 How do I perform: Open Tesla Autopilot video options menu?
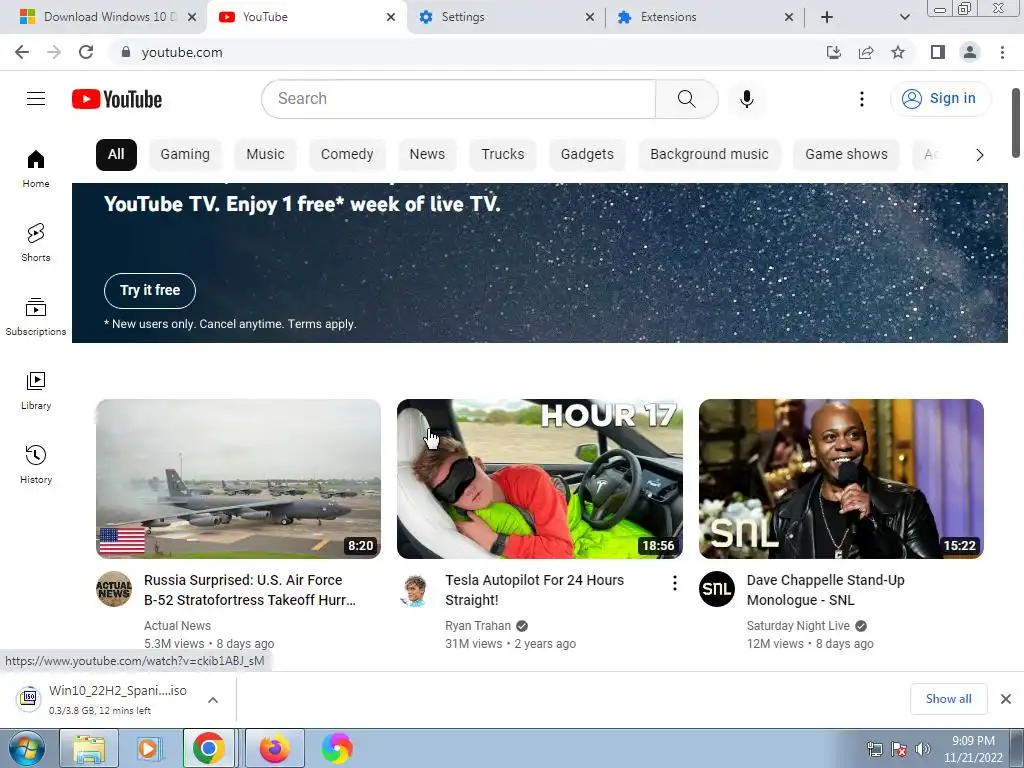click(675, 583)
